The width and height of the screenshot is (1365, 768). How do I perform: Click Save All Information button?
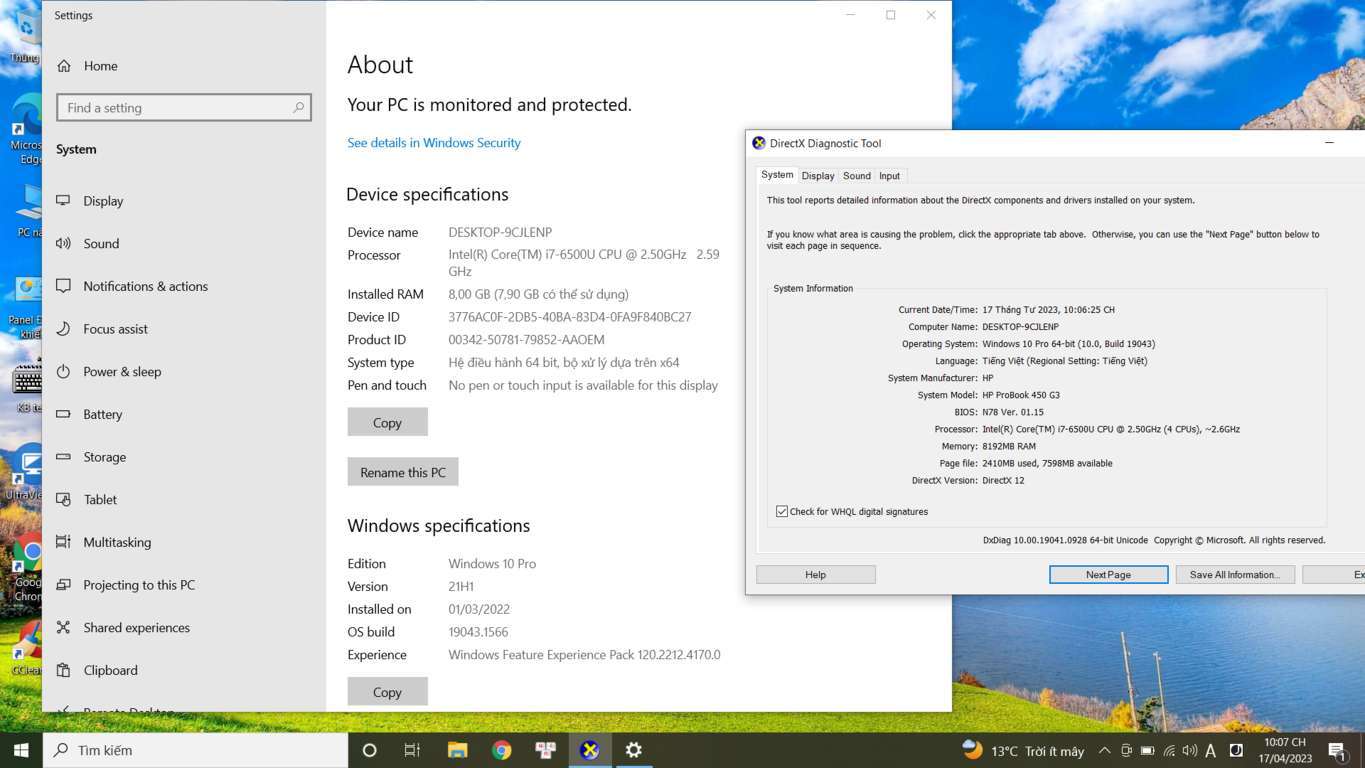[1235, 575]
